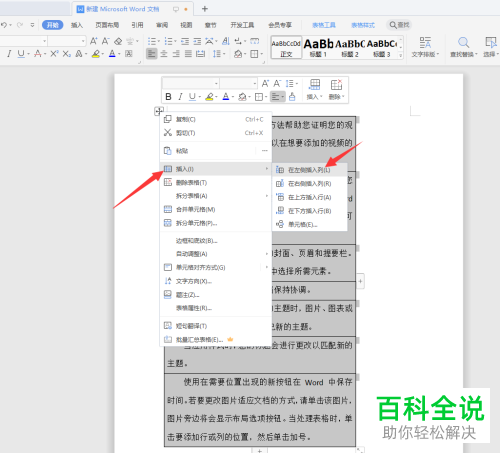Open the ribbon font name dropdown
The image size is (500, 453).
point(44,41)
